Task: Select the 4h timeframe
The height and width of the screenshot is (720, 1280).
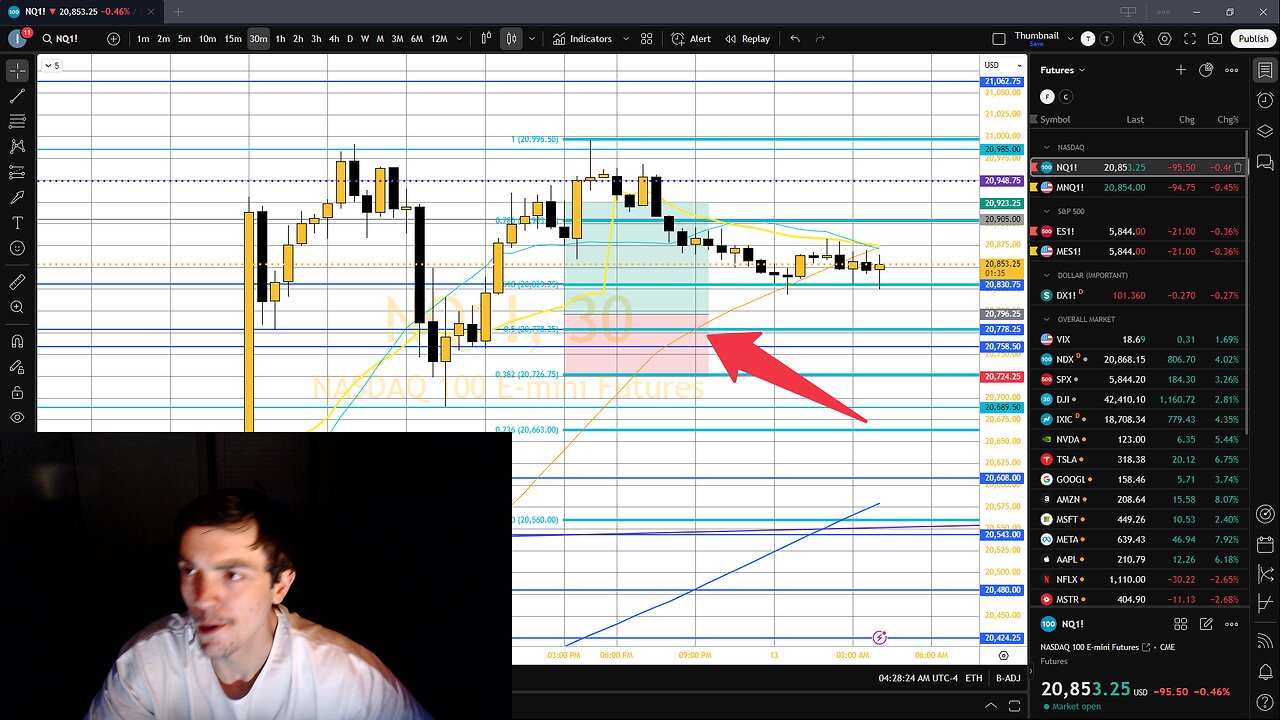Action: point(333,39)
